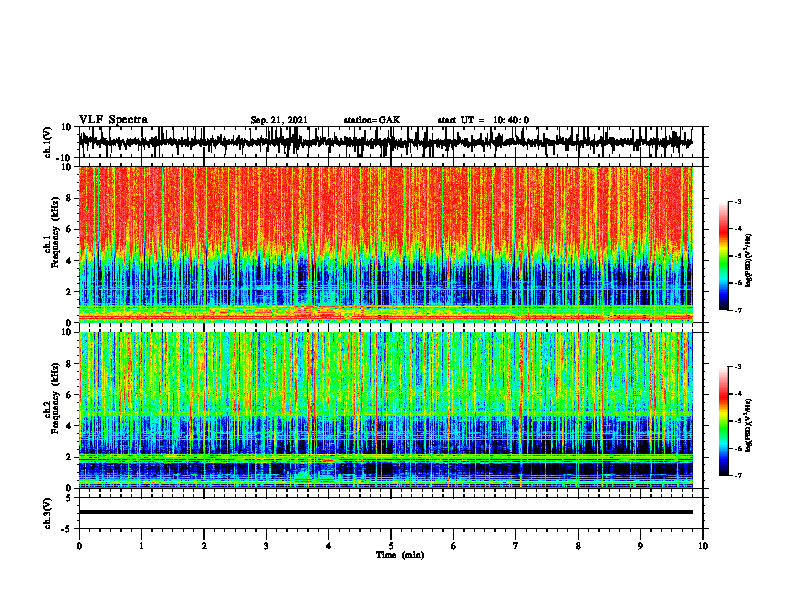Click the "5" tick of the ch.3 voltage axis

coord(70,498)
